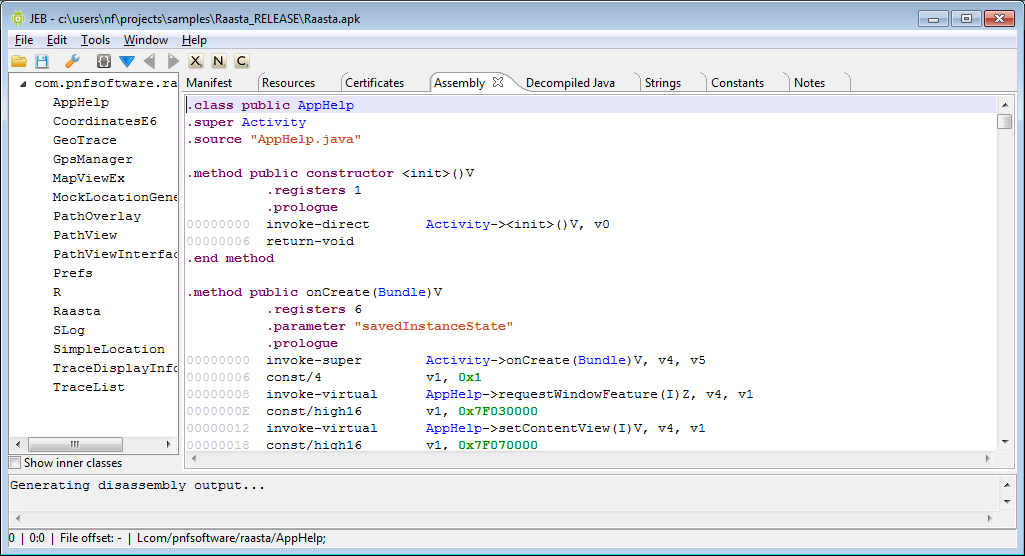The width and height of the screenshot is (1025, 556).
Task: Select PathViewInterfac class in the tree
Action: point(115,254)
